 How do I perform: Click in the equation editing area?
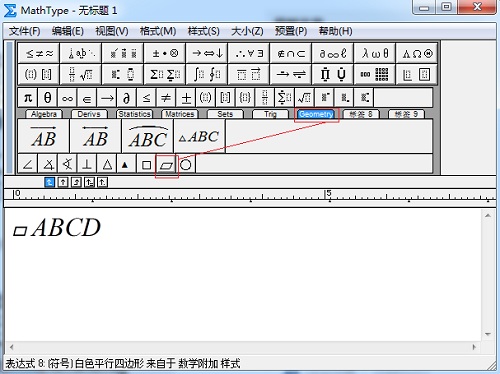243,274
